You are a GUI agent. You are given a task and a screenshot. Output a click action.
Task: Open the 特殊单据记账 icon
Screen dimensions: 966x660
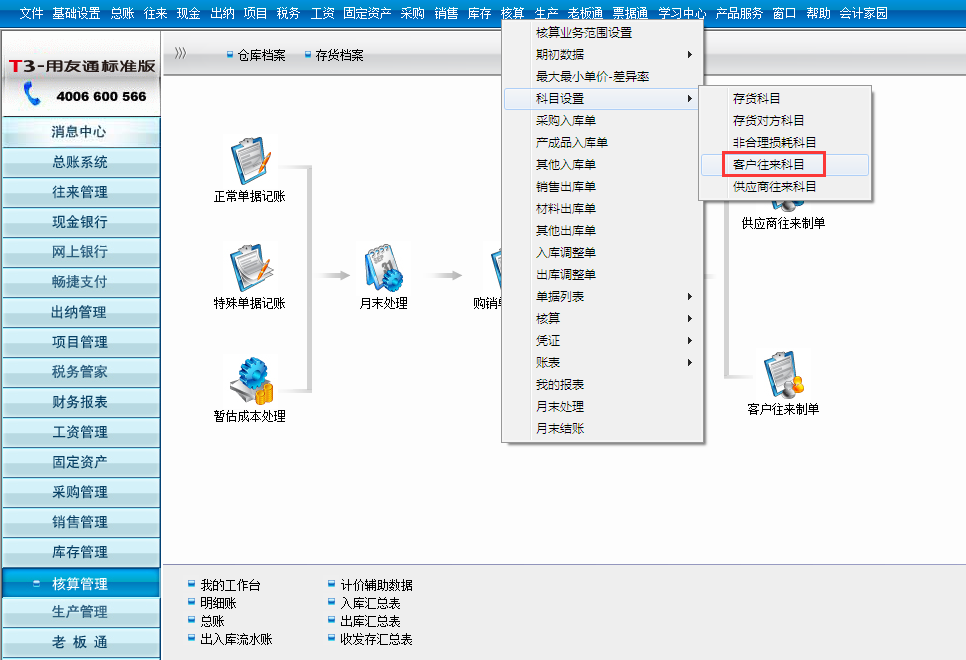[249, 269]
